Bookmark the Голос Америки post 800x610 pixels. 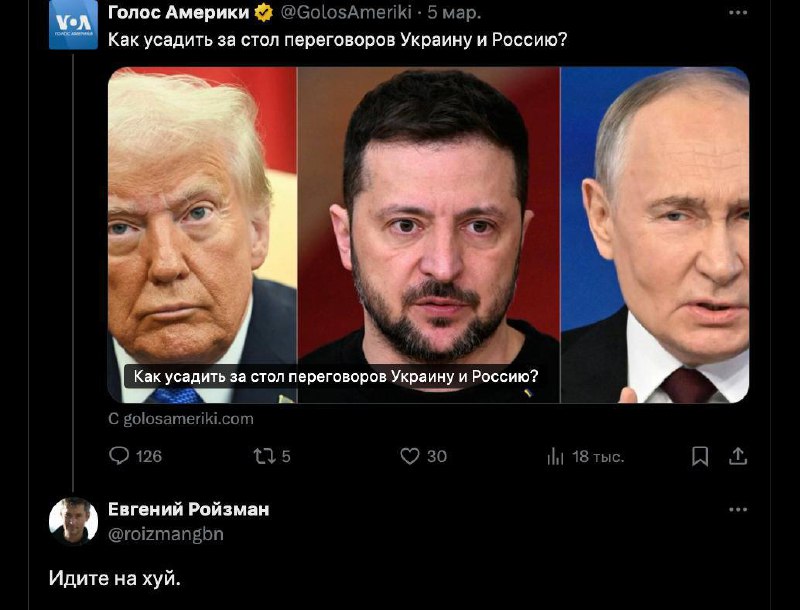(x=700, y=456)
